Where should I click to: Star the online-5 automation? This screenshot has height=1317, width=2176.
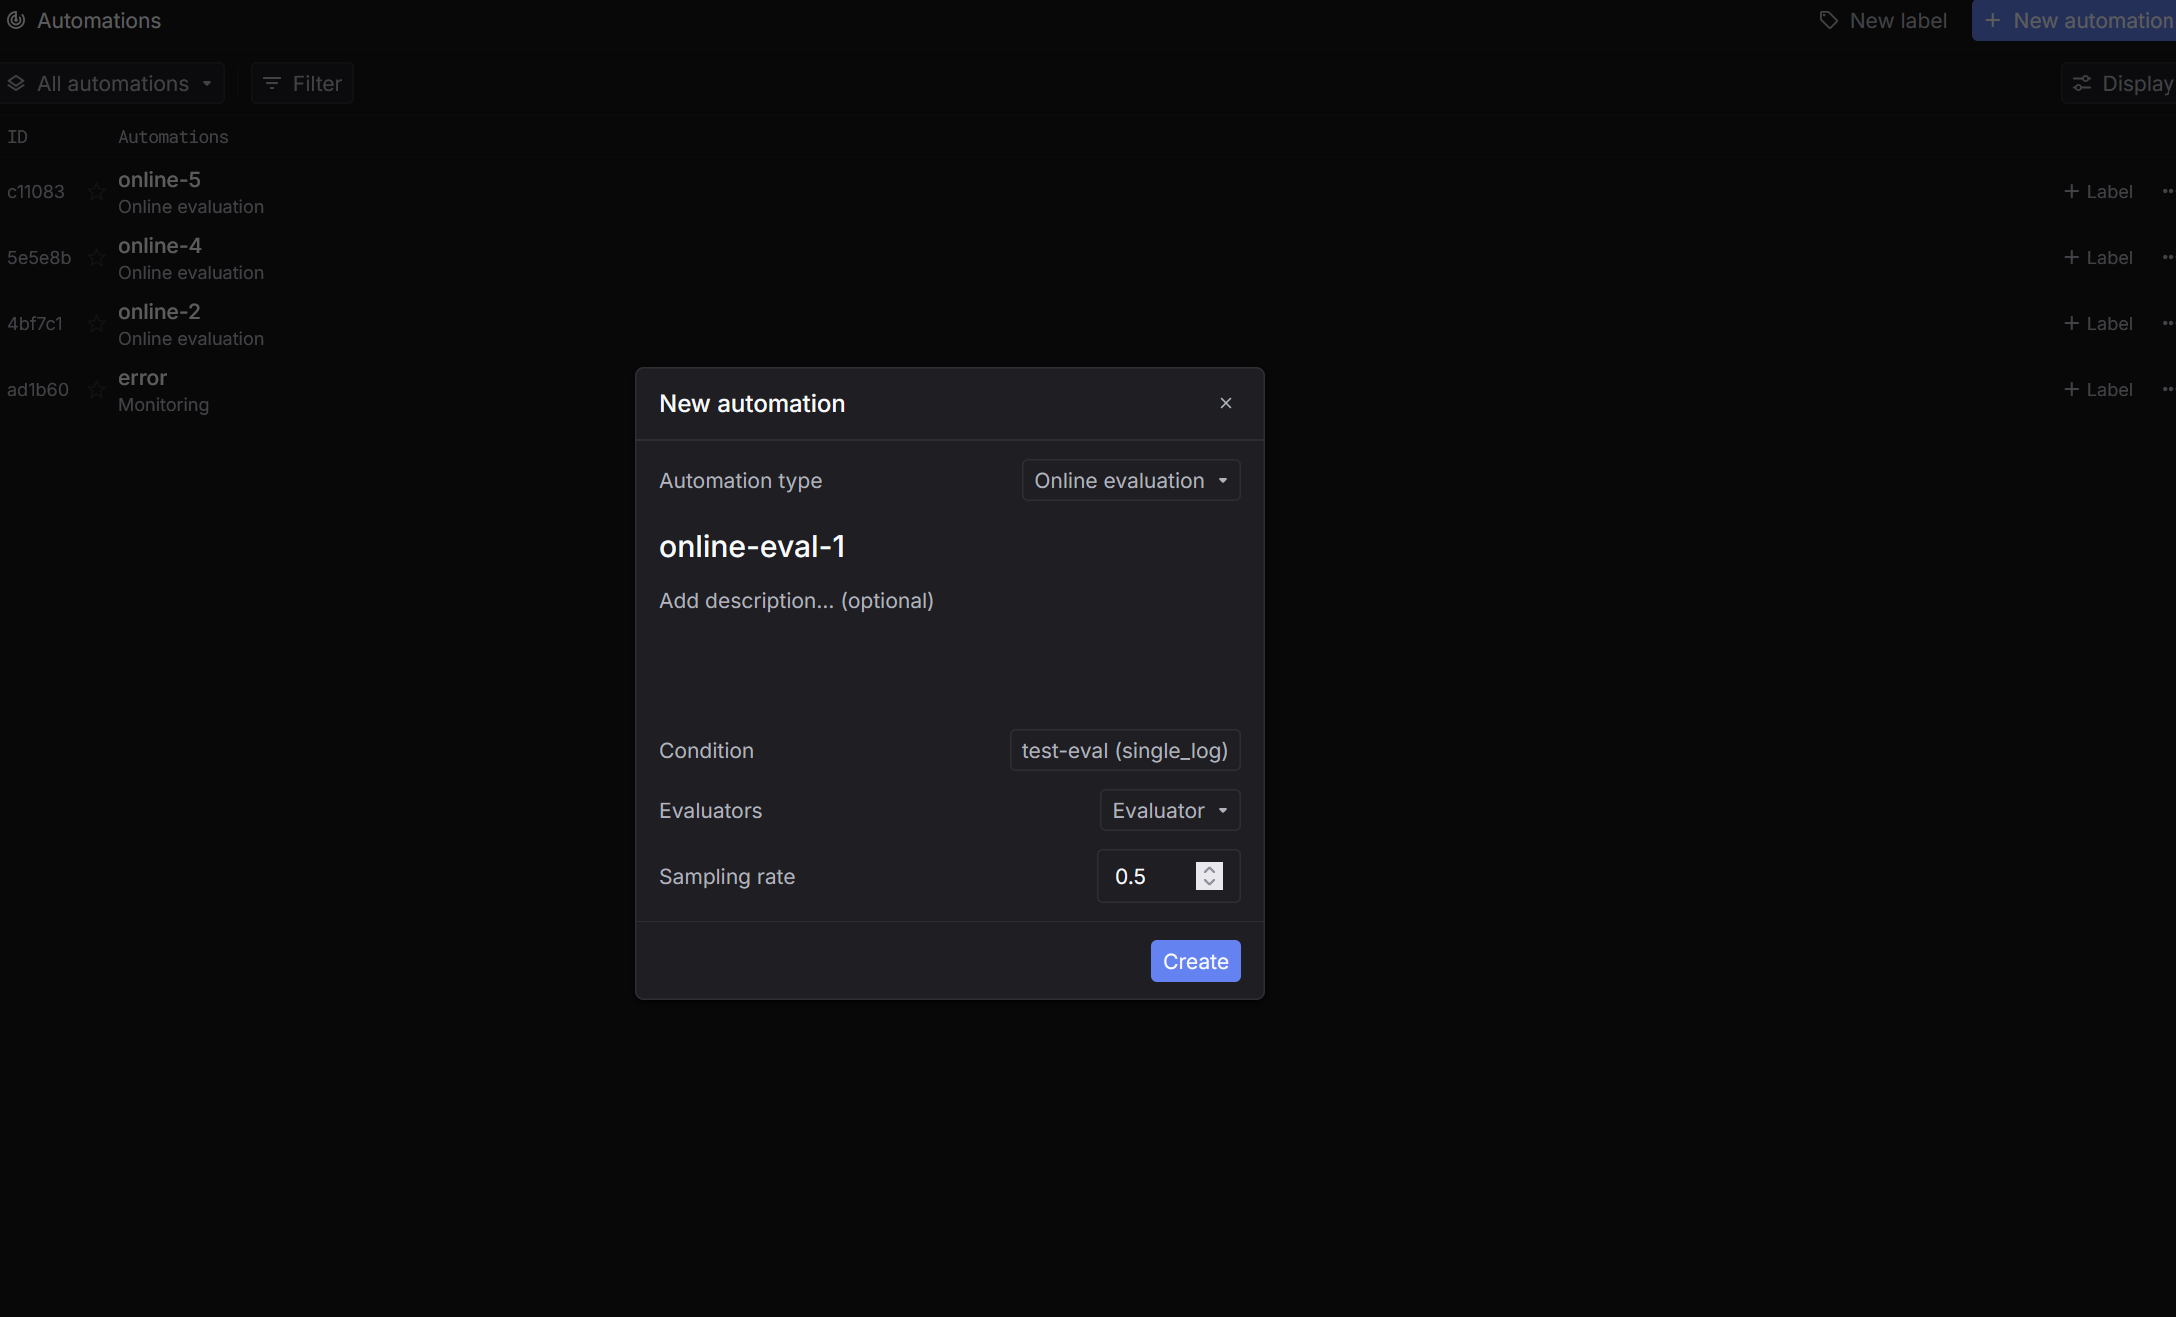coord(96,192)
